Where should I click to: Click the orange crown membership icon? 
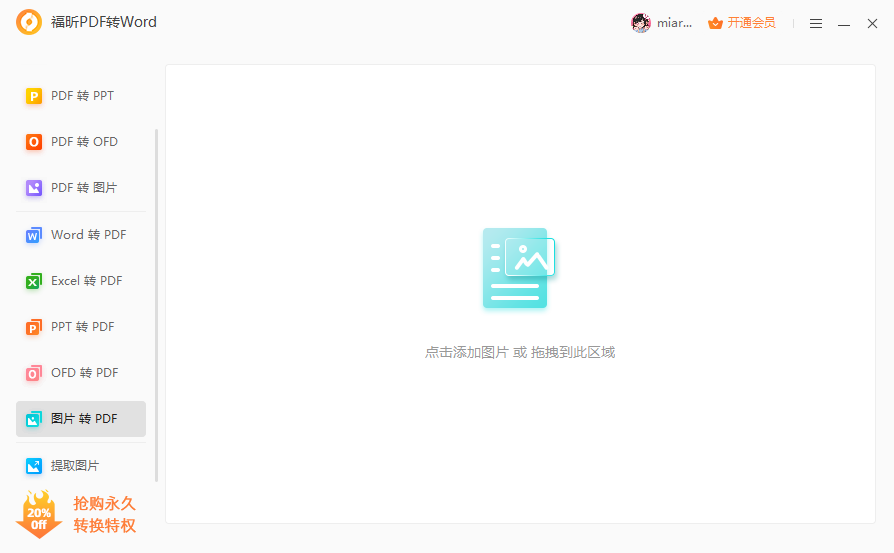click(715, 23)
